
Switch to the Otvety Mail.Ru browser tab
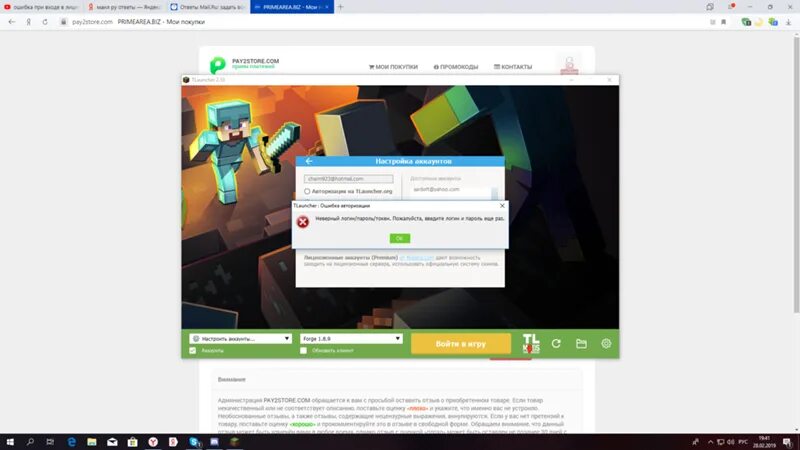pos(208,7)
